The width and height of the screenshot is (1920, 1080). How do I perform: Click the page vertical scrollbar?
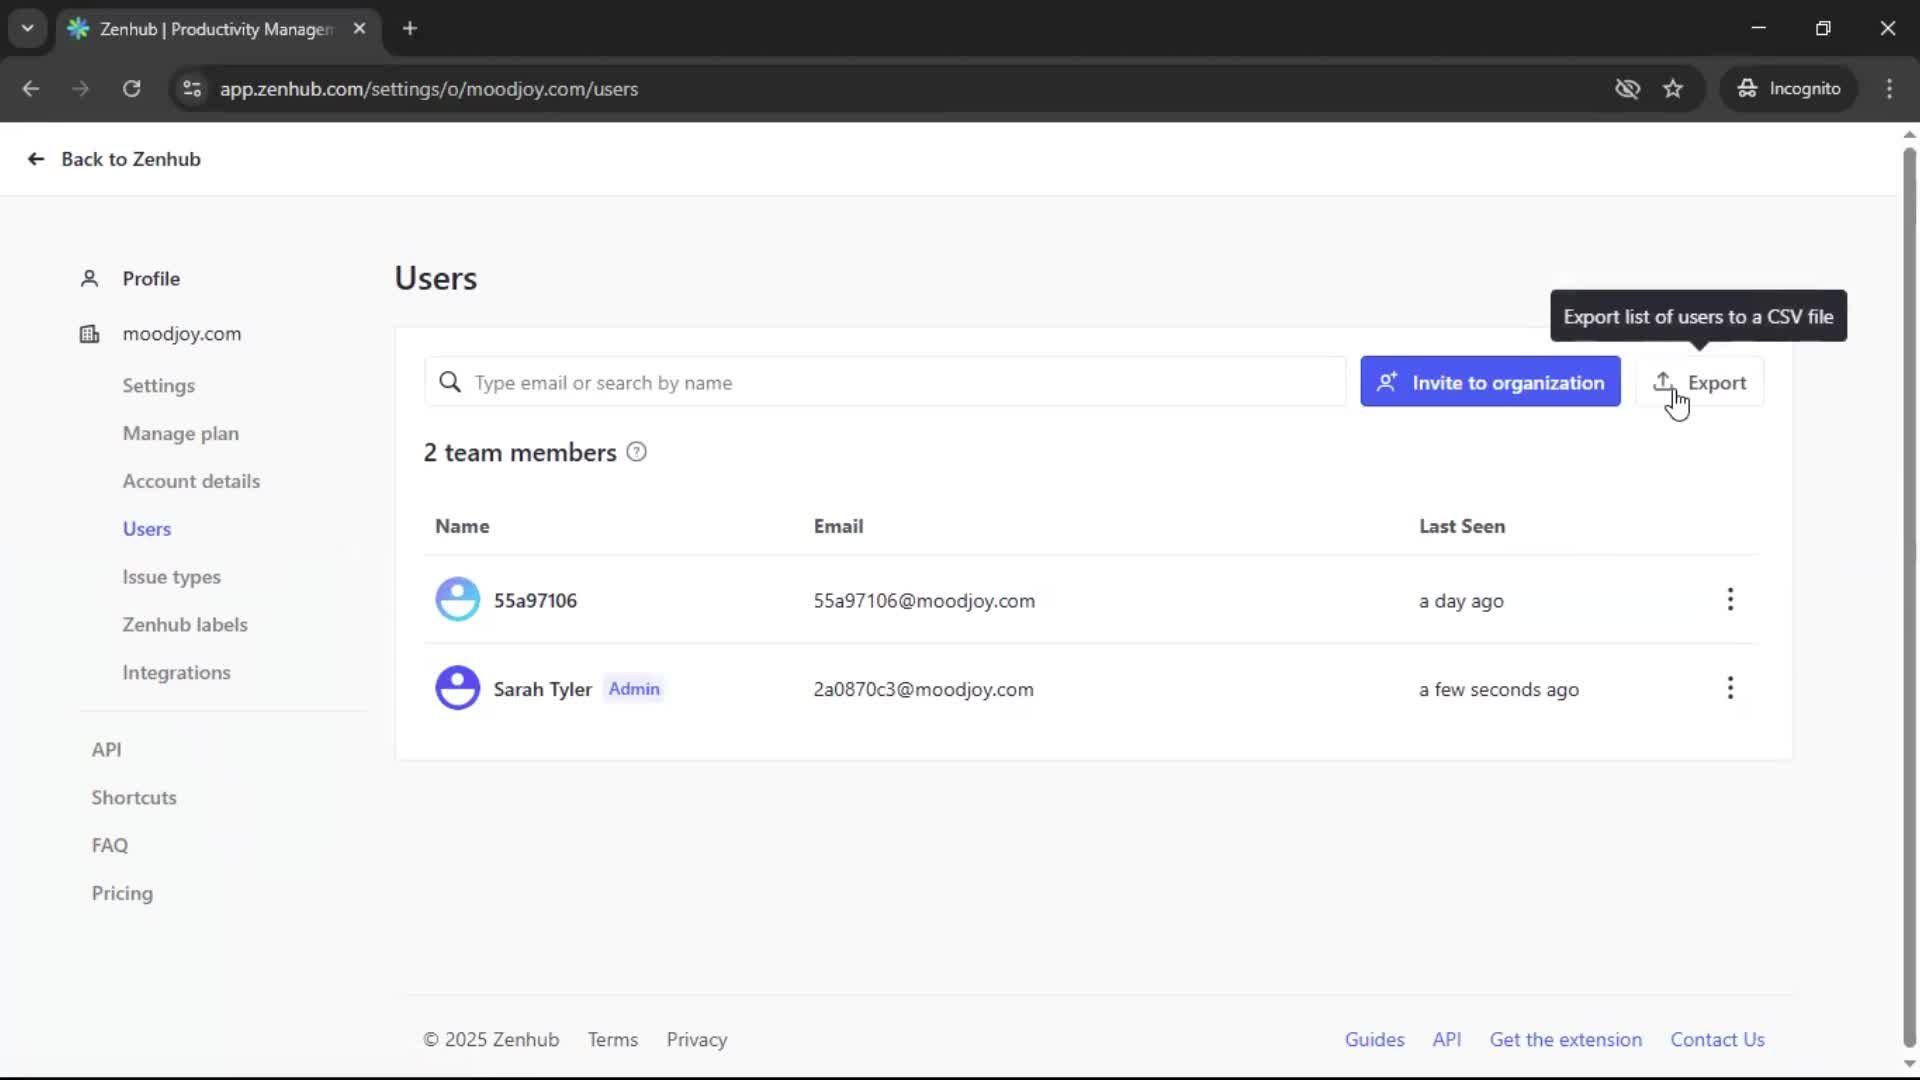tap(1908, 600)
